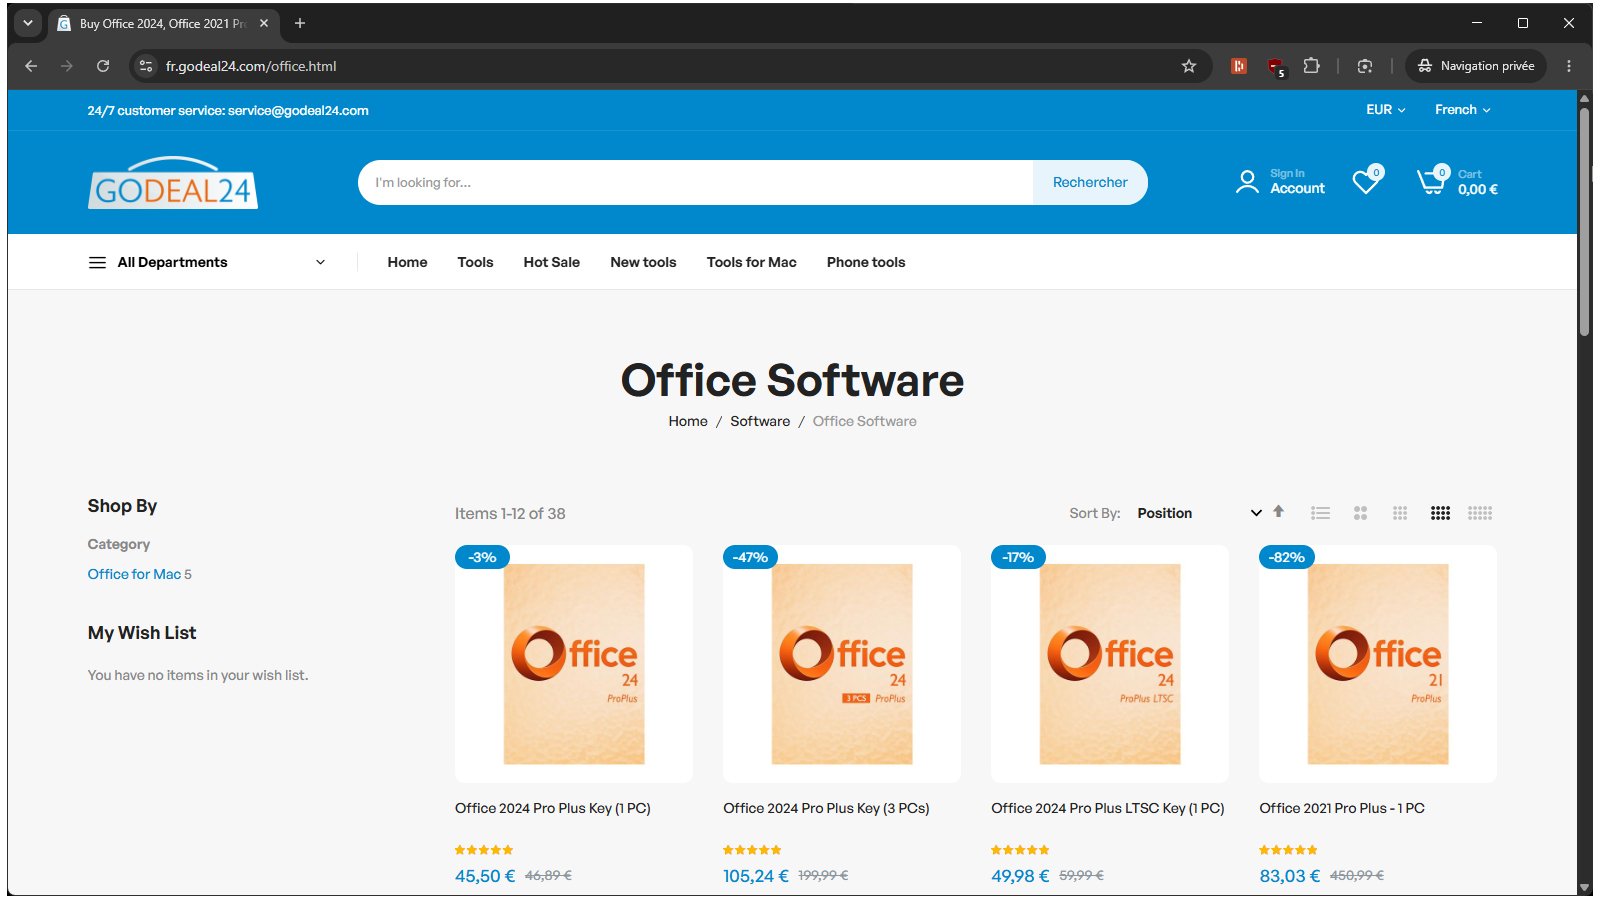Viewport: 1600px width, 900px height.
Task: Switch to five-column grid view icon
Action: coord(1480,513)
